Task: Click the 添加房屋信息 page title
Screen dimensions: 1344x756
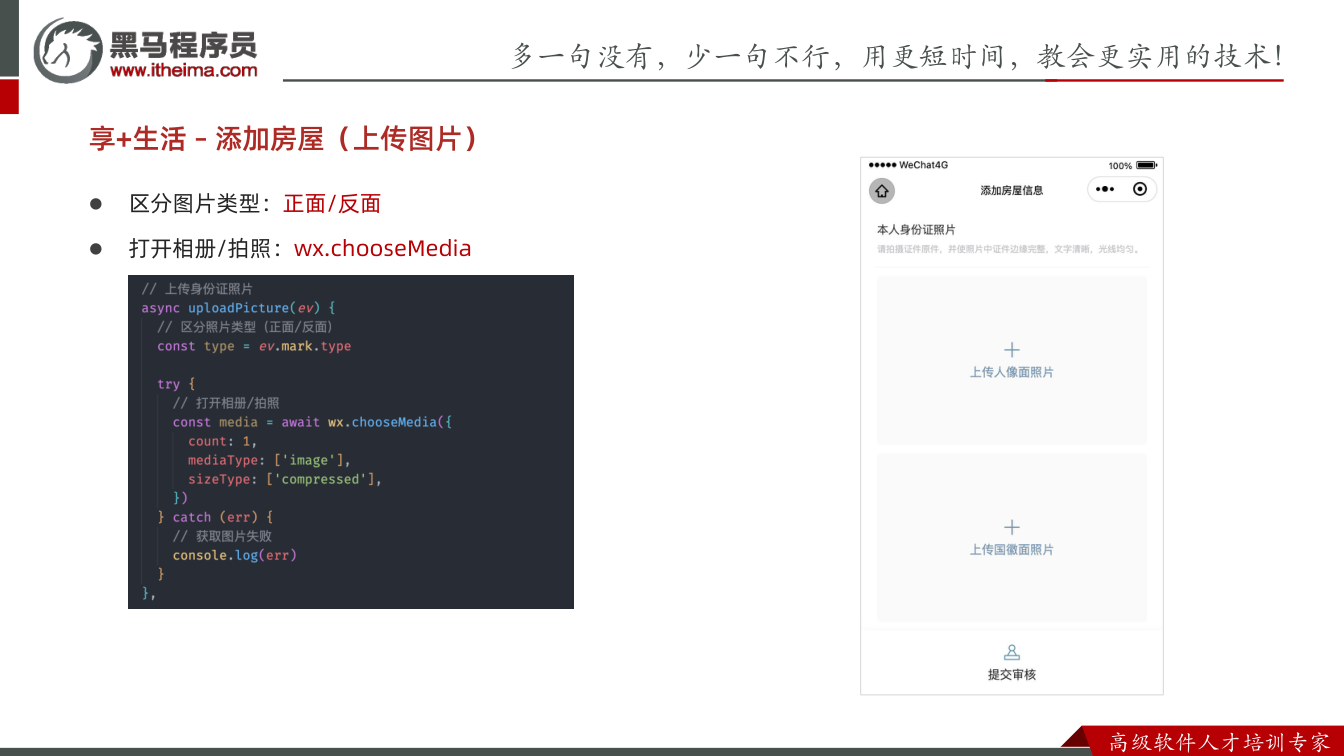Action: (x=1012, y=190)
